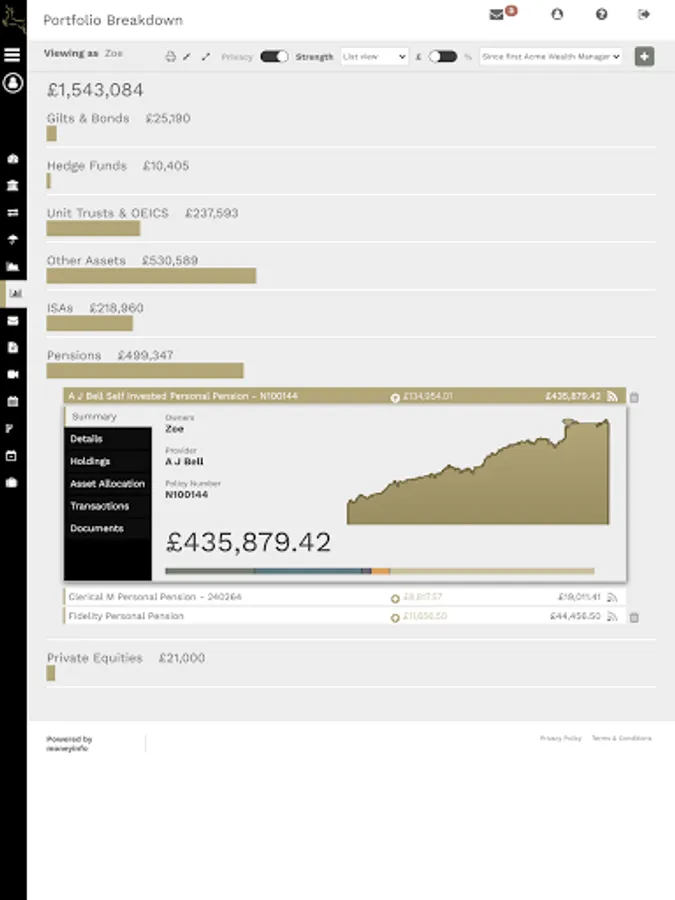Open the briefcase icon in the sidebar
Screen dimensions: 675x900
coord(13,483)
